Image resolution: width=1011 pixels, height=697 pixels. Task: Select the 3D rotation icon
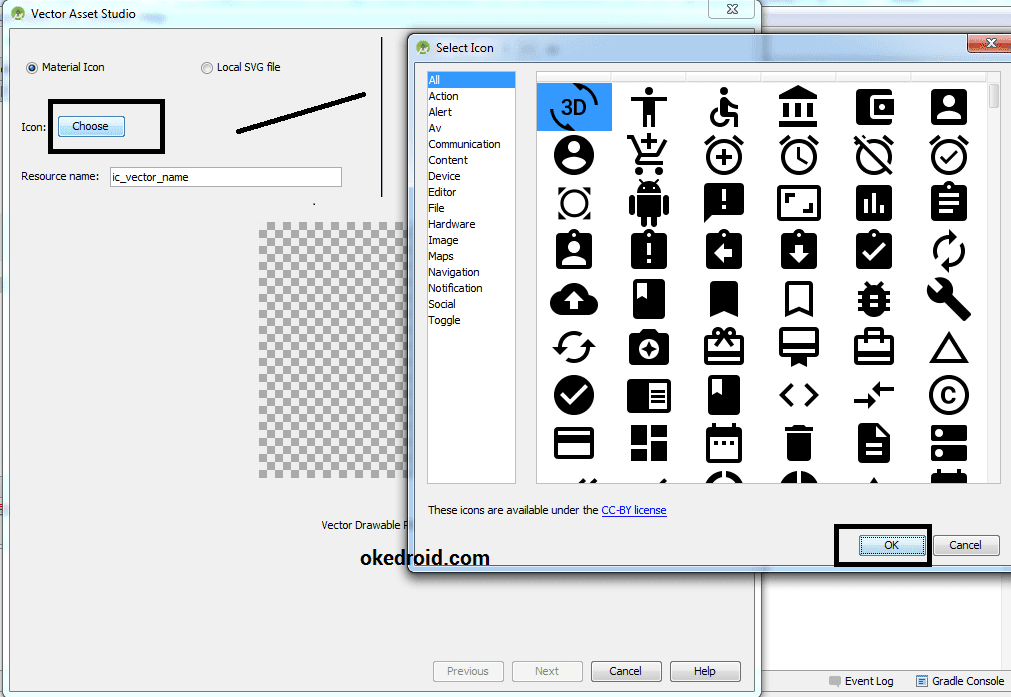[x=573, y=107]
